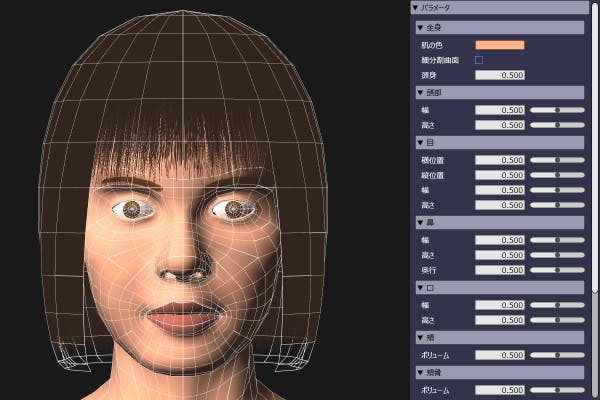Collapse the 頬 section
The image size is (600, 400).
click(x=419, y=338)
